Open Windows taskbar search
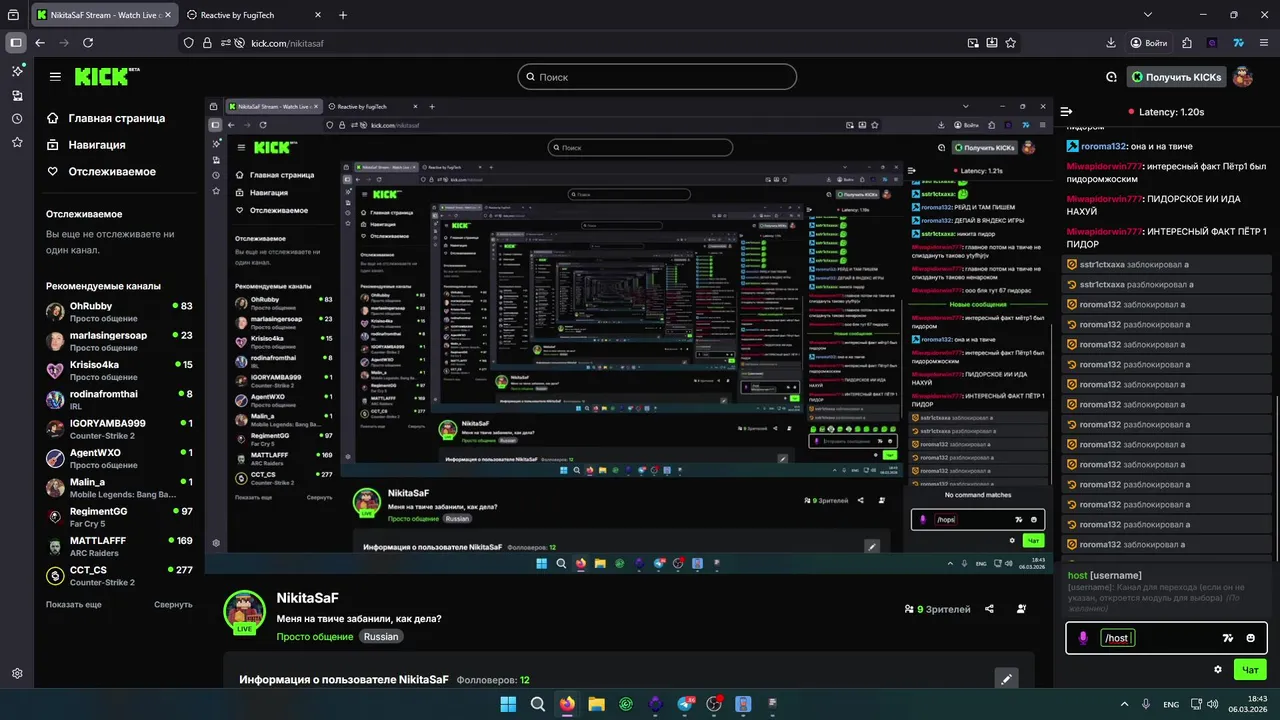 (538, 703)
